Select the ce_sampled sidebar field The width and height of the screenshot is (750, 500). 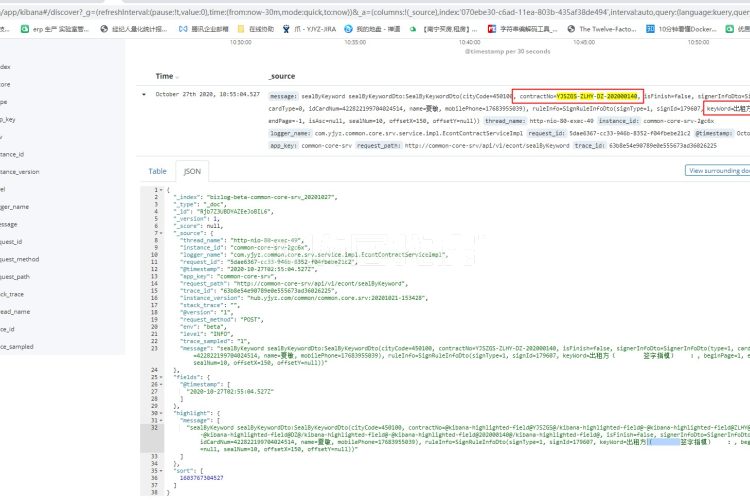(17, 346)
